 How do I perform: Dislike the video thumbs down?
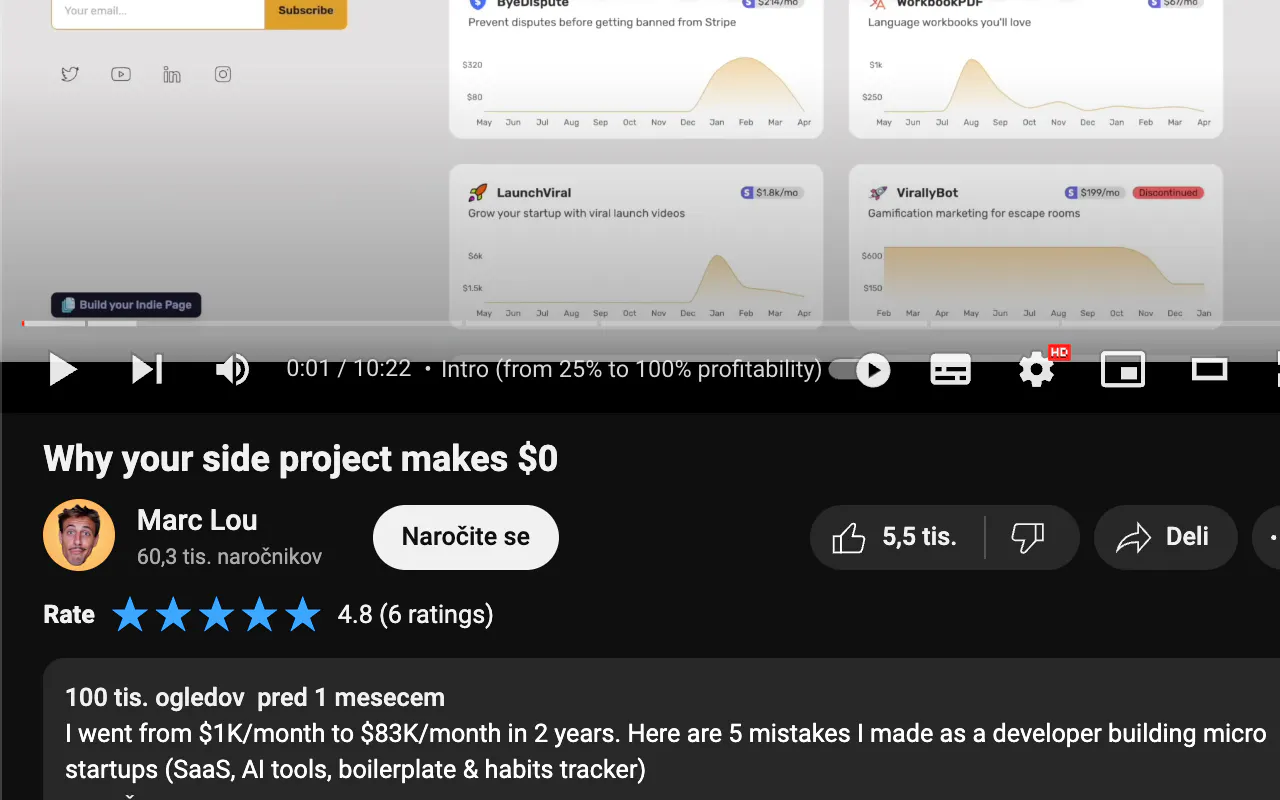tap(1029, 537)
